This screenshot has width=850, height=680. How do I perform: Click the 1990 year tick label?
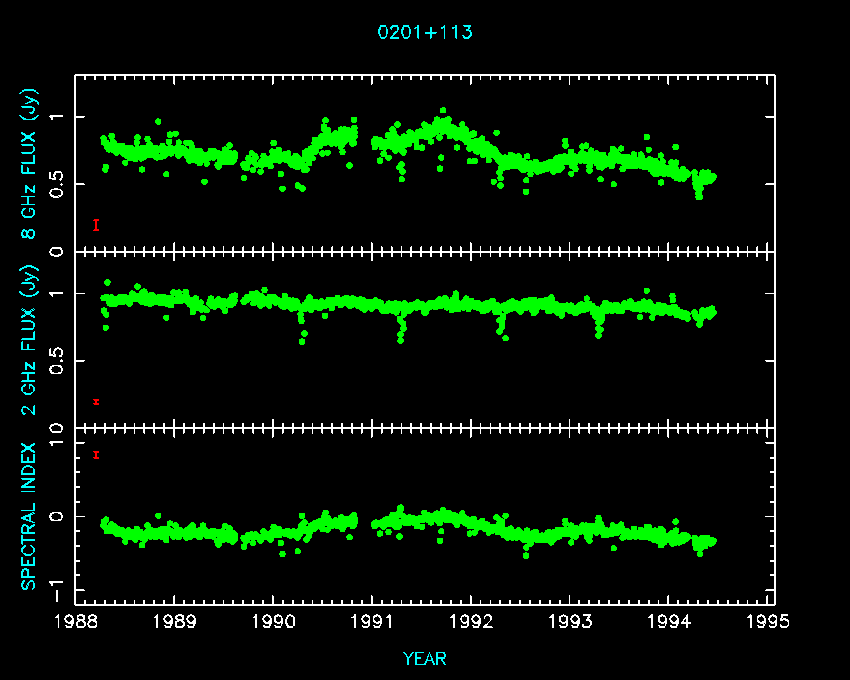(274, 622)
